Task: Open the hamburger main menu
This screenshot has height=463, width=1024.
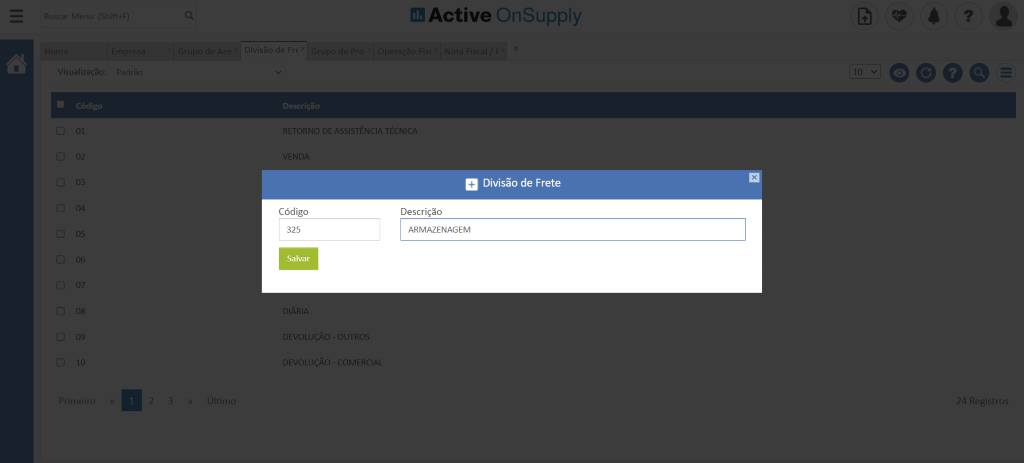Action: click(16, 16)
